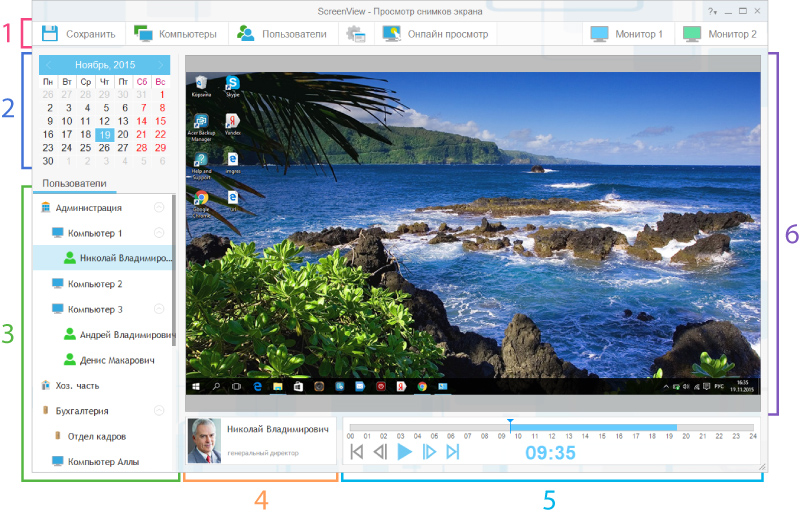Click the users tree vertical scrollbar
The image size is (800, 517).
(x=174, y=270)
